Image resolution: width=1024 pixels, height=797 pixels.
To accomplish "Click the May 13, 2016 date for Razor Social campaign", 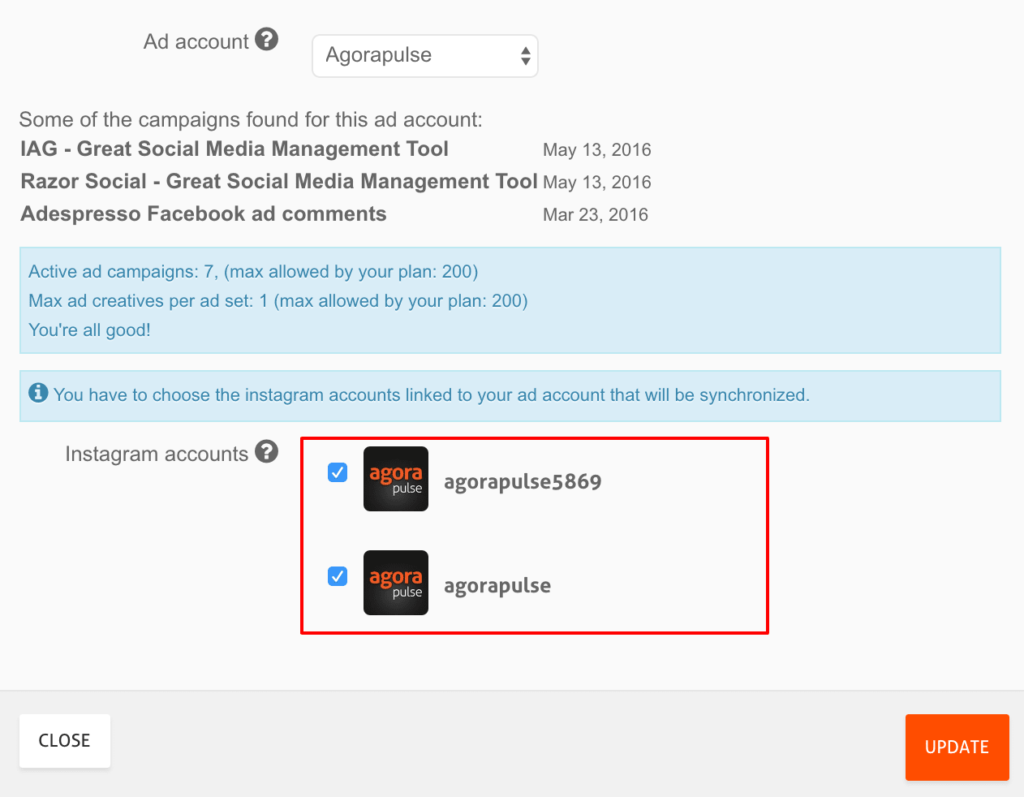I will 597,182.
